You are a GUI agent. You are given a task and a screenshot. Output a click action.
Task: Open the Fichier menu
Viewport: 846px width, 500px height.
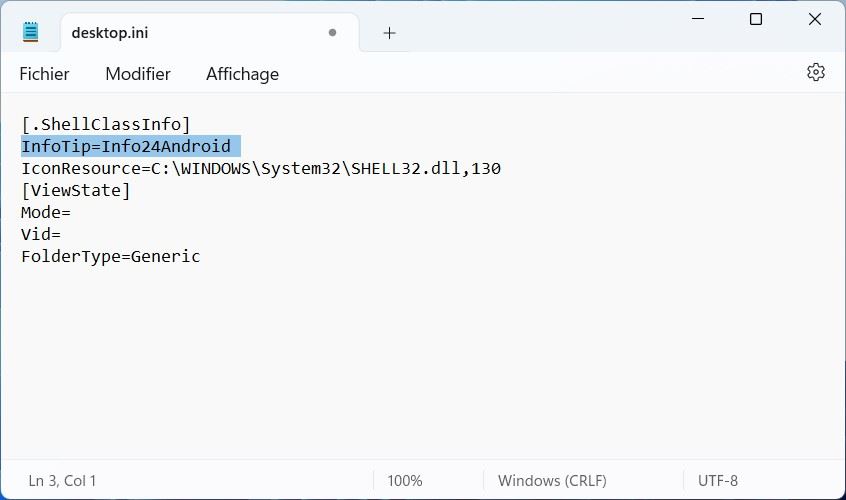(44, 74)
